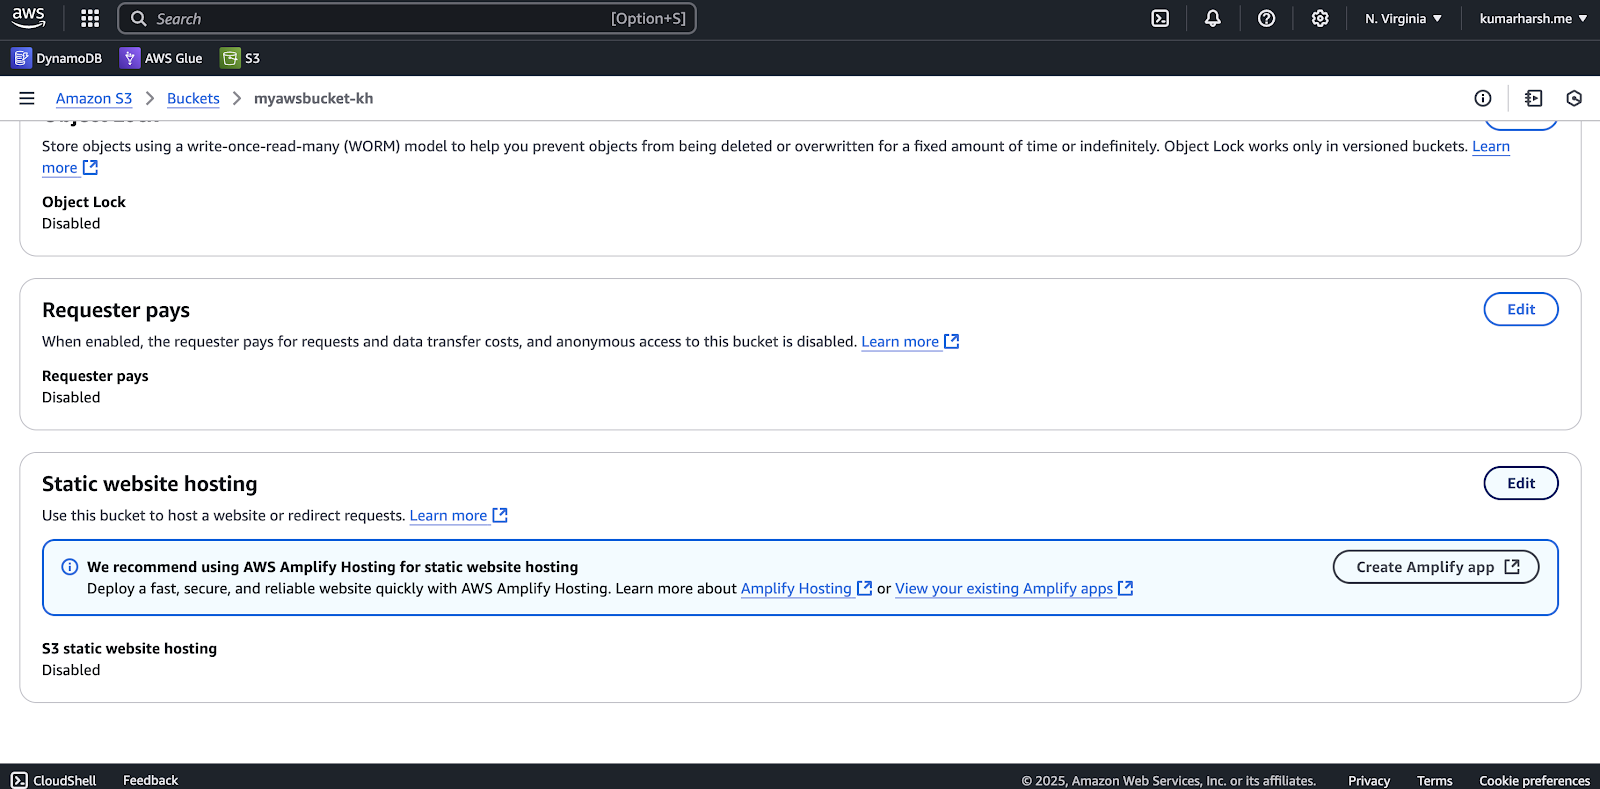Go to Amazon S3 breadcrumb

click(94, 98)
